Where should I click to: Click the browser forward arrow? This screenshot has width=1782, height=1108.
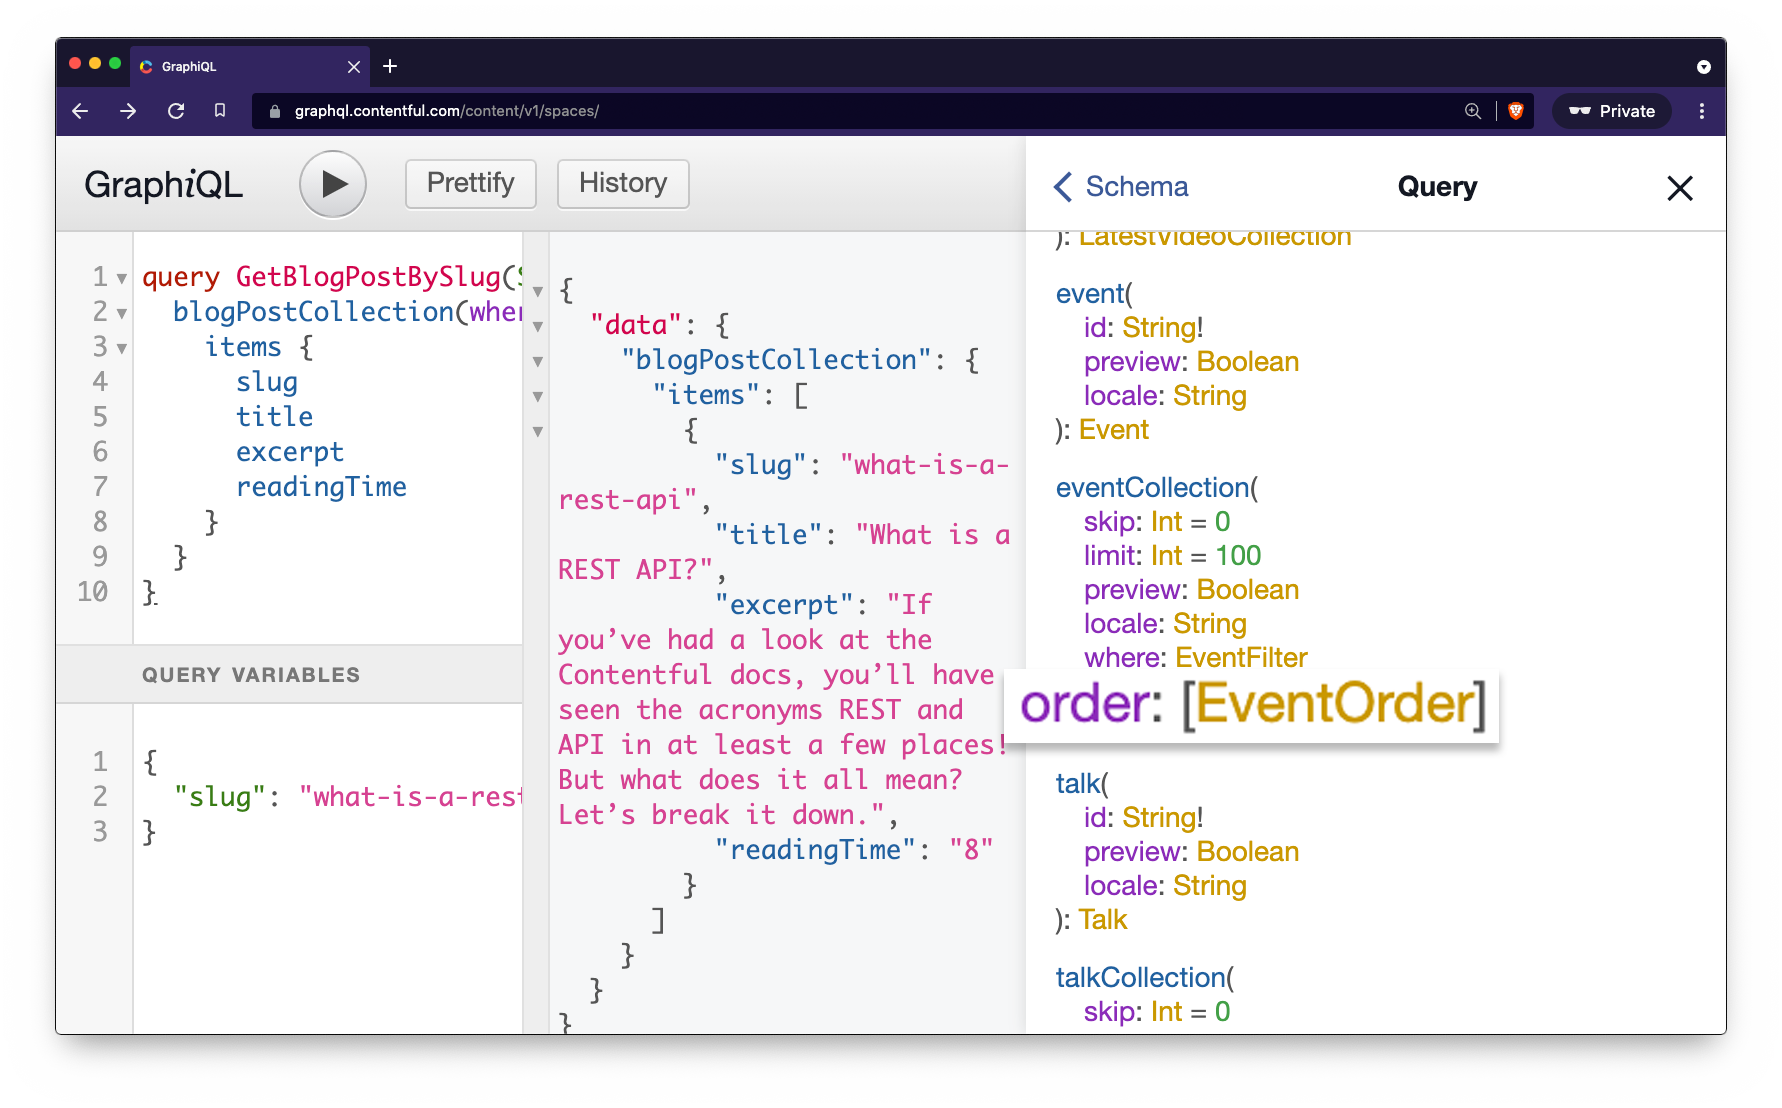click(x=128, y=111)
